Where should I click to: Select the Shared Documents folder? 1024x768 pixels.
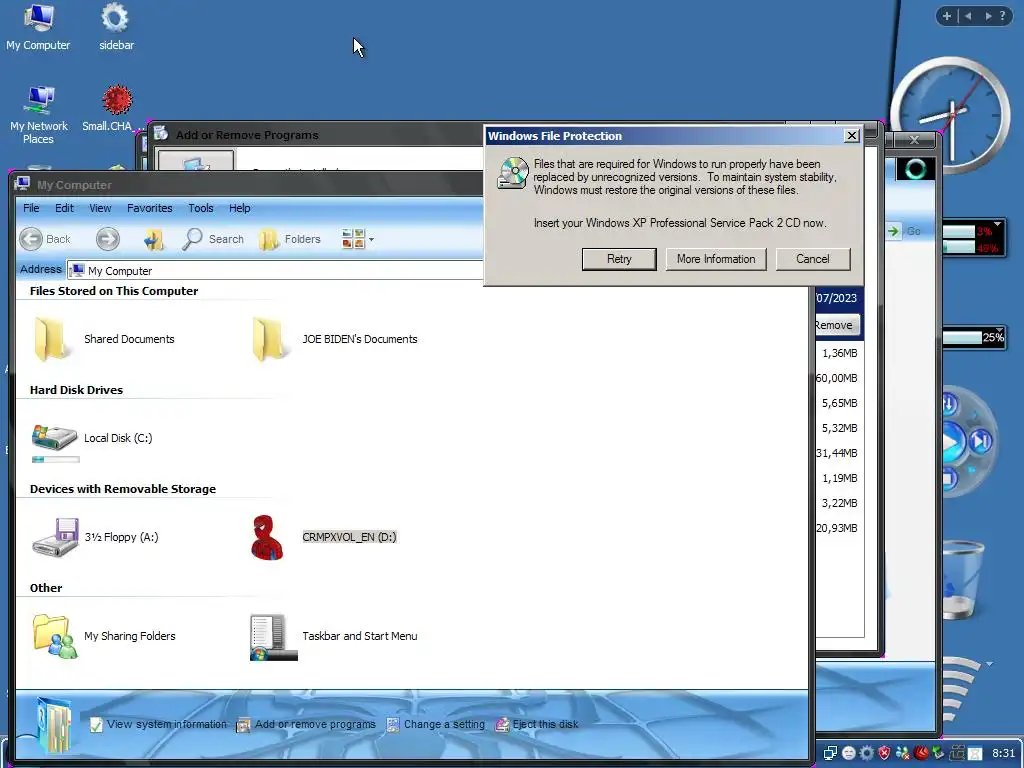click(x=104, y=339)
